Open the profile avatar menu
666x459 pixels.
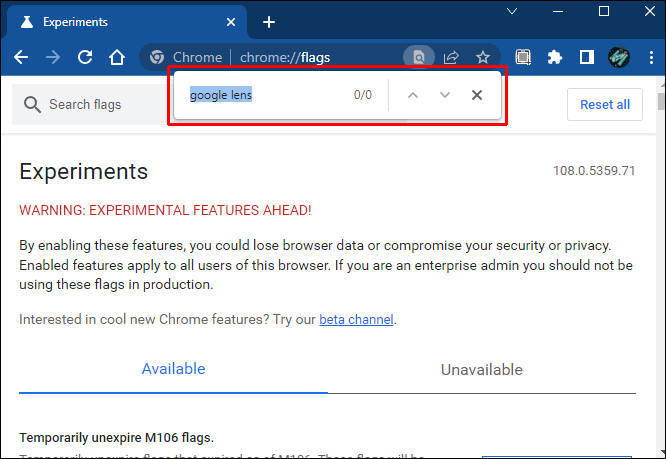point(619,57)
